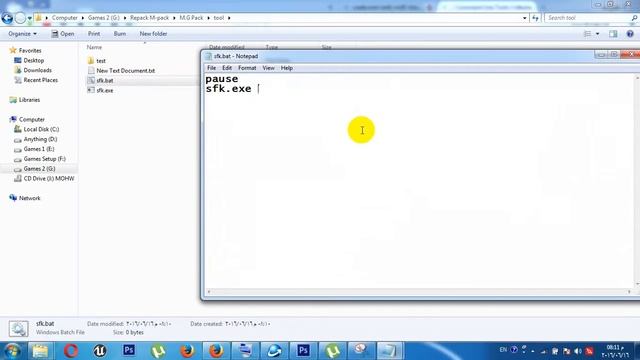Open CD Drive (I:) MOHW
Viewport: 640px width, 360px height.
click(49, 178)
